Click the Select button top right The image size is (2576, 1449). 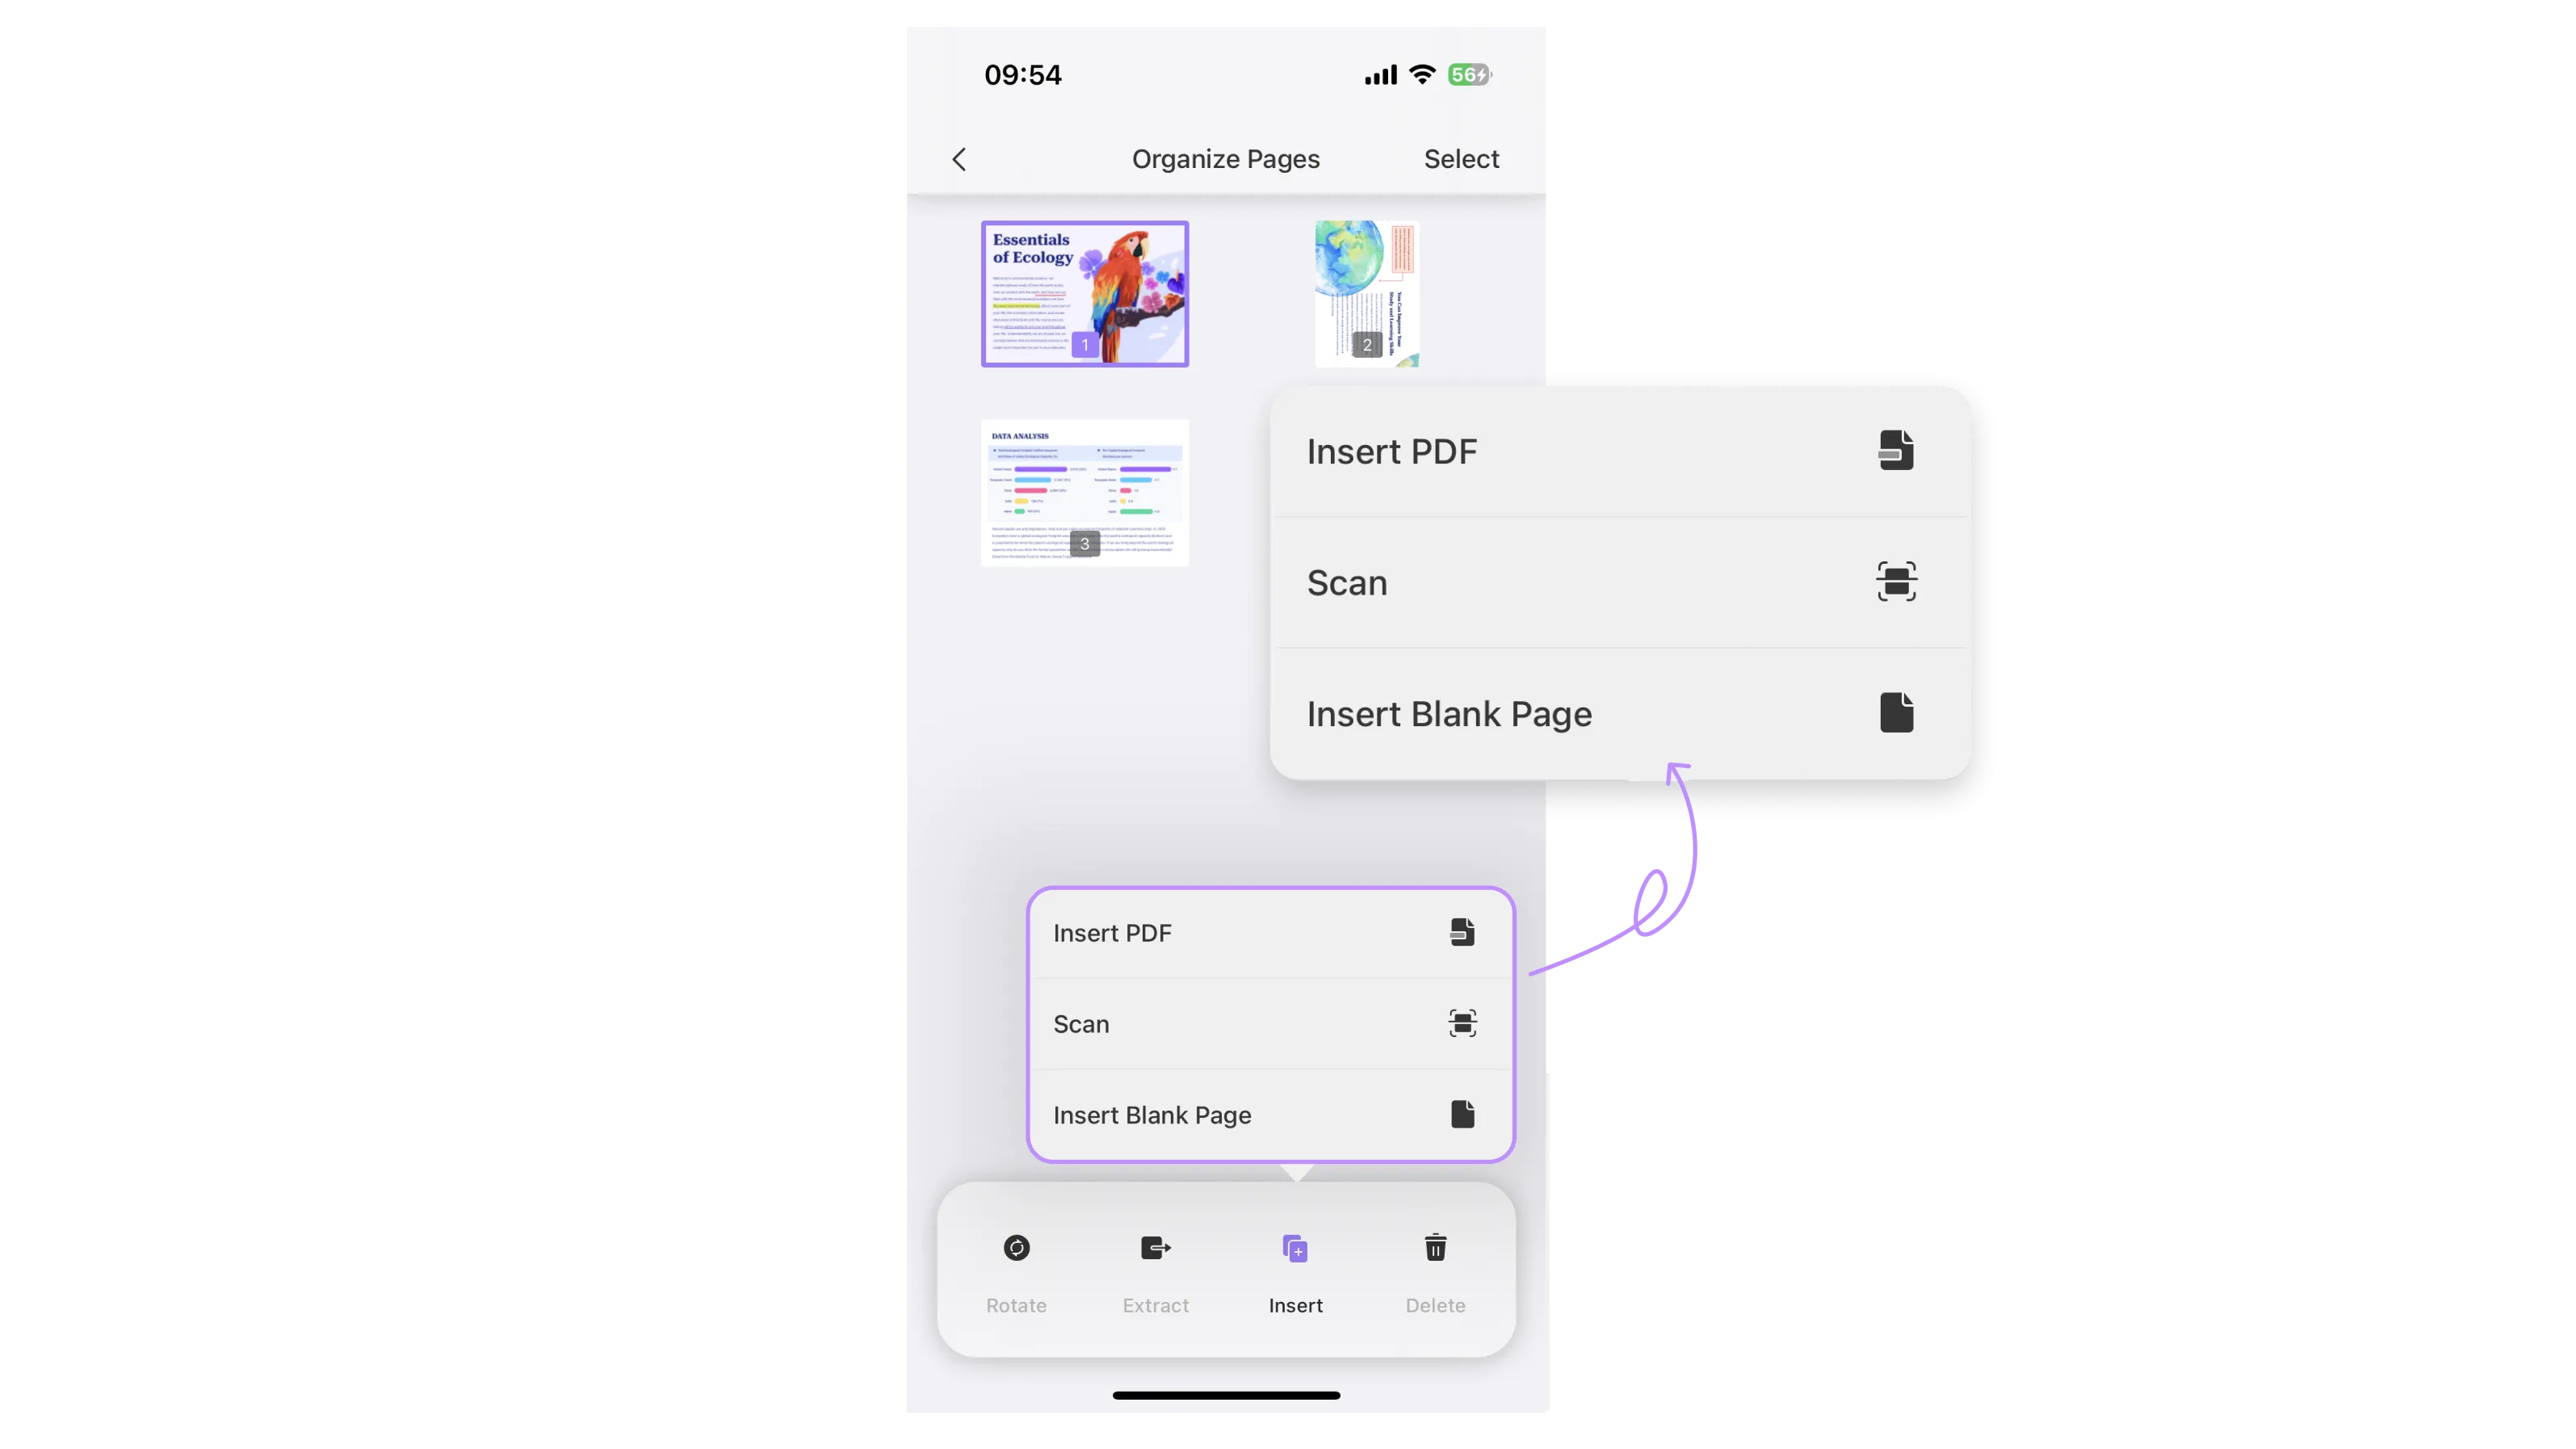pos(1462,159)
